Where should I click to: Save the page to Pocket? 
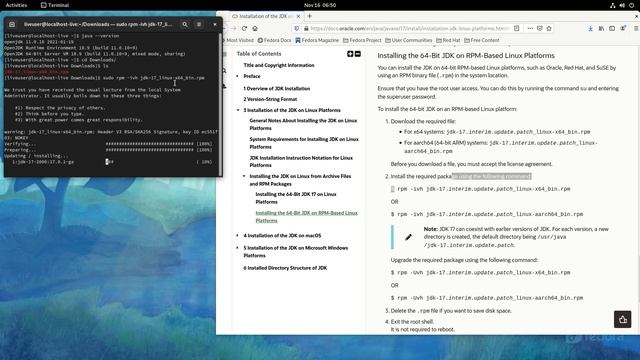click(x=540, y=29)
